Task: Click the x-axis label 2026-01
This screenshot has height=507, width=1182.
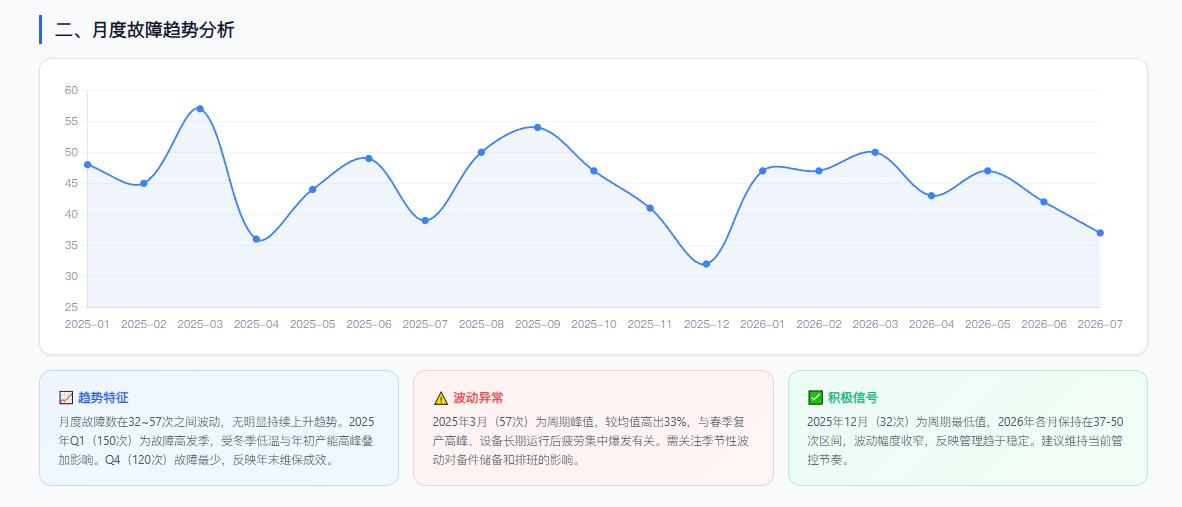Action: pos(763,324)
